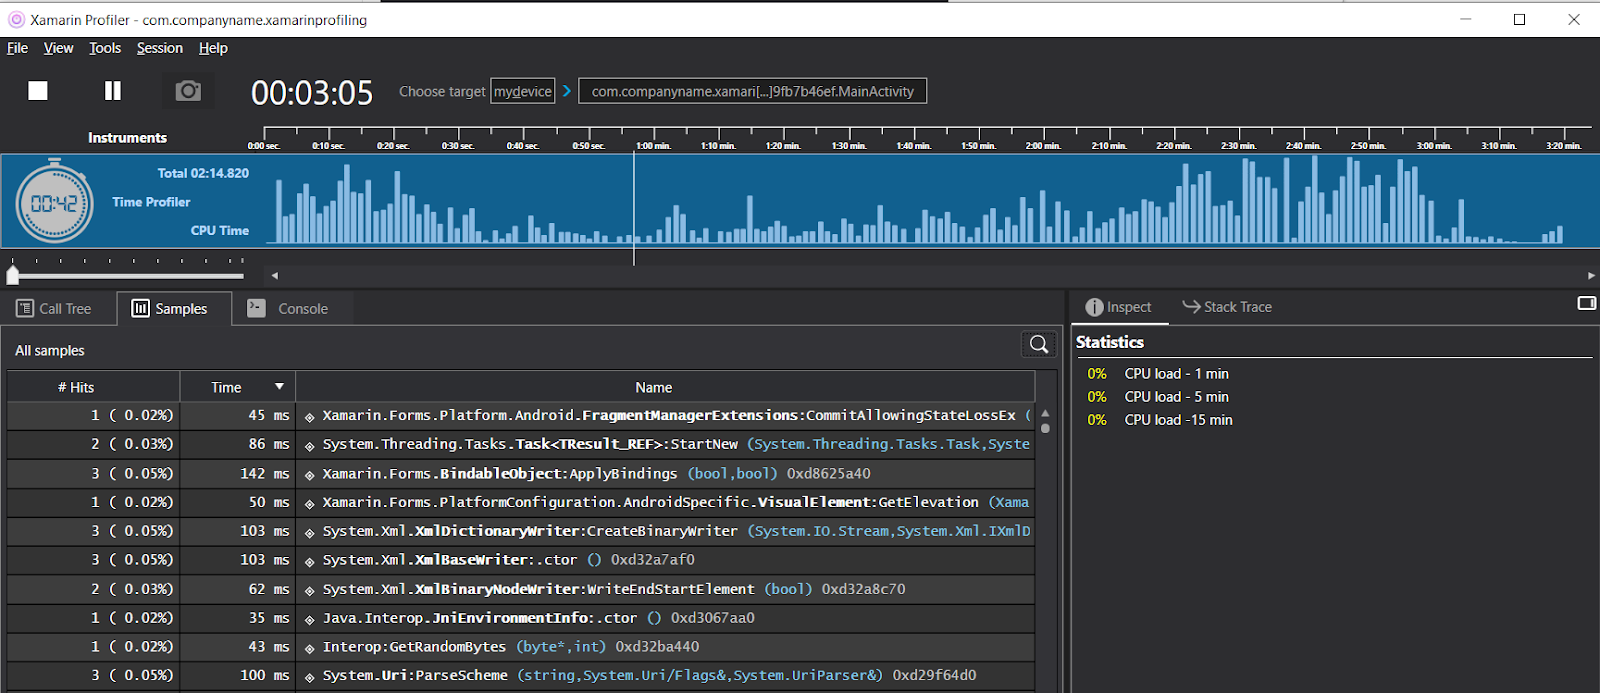
Task: Select the 'Total 02:14.820' text
Action: pos(203,173)
